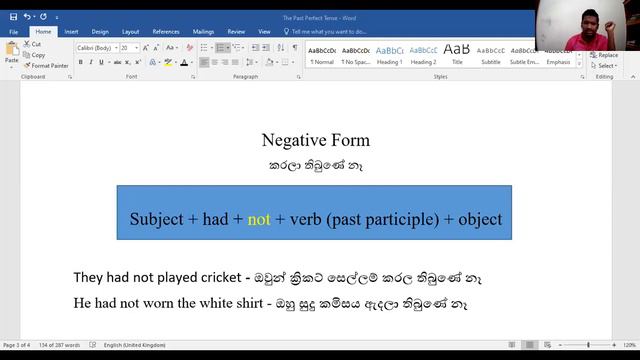Click the Tell me what you want to do box
The image size is (640, 360).
coord(325,32)
